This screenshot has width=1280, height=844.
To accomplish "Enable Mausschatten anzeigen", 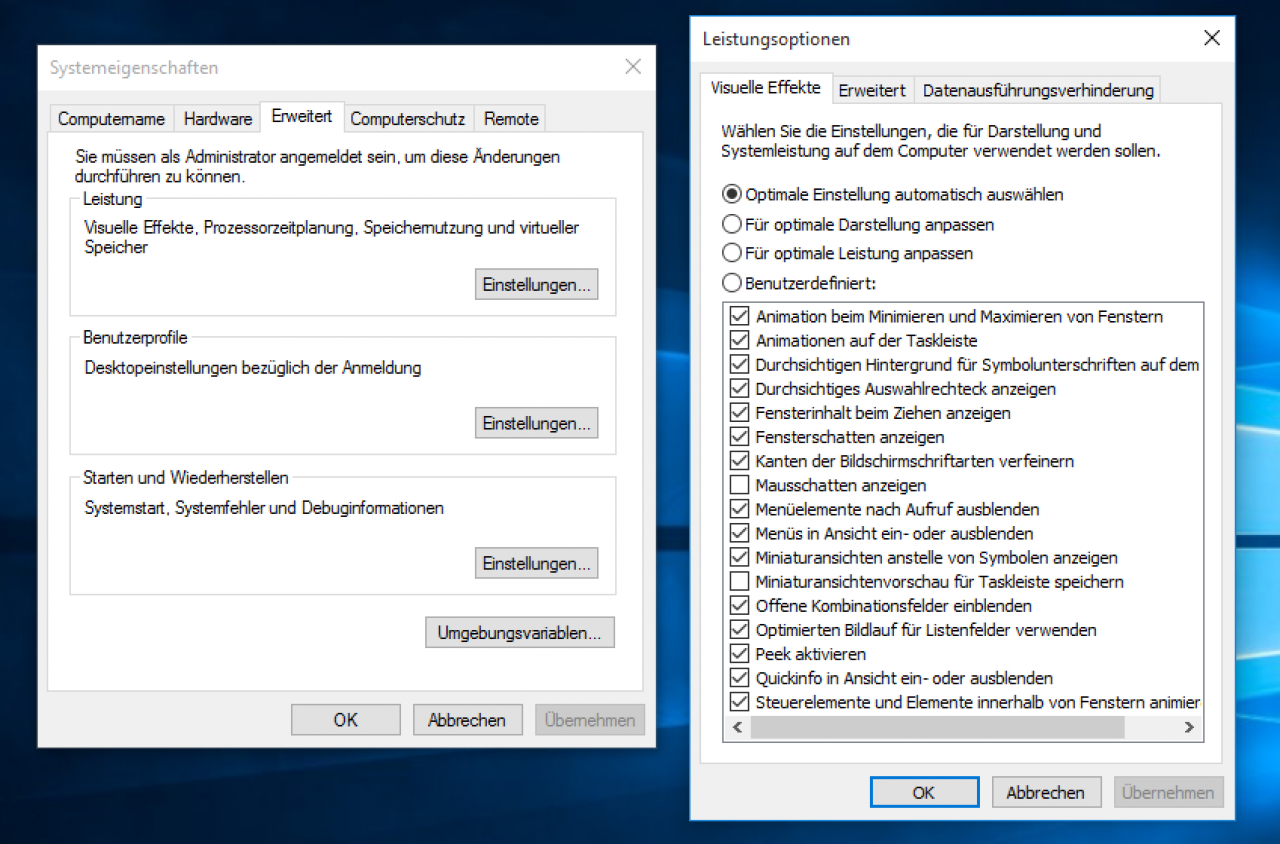I will click(740, 484).
